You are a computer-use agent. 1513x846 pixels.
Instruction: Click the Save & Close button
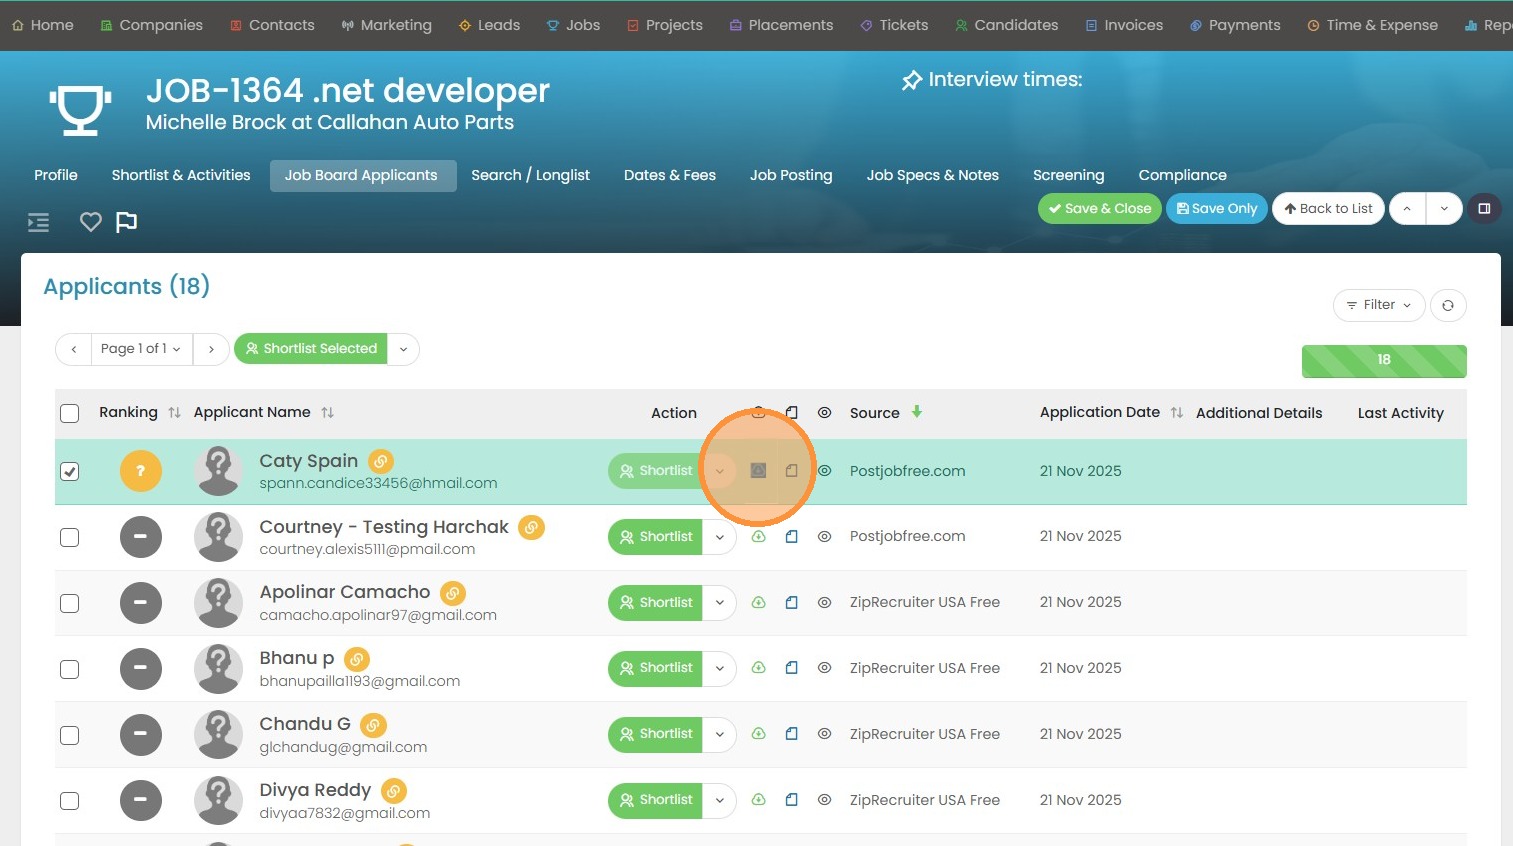click(1099, 209)
